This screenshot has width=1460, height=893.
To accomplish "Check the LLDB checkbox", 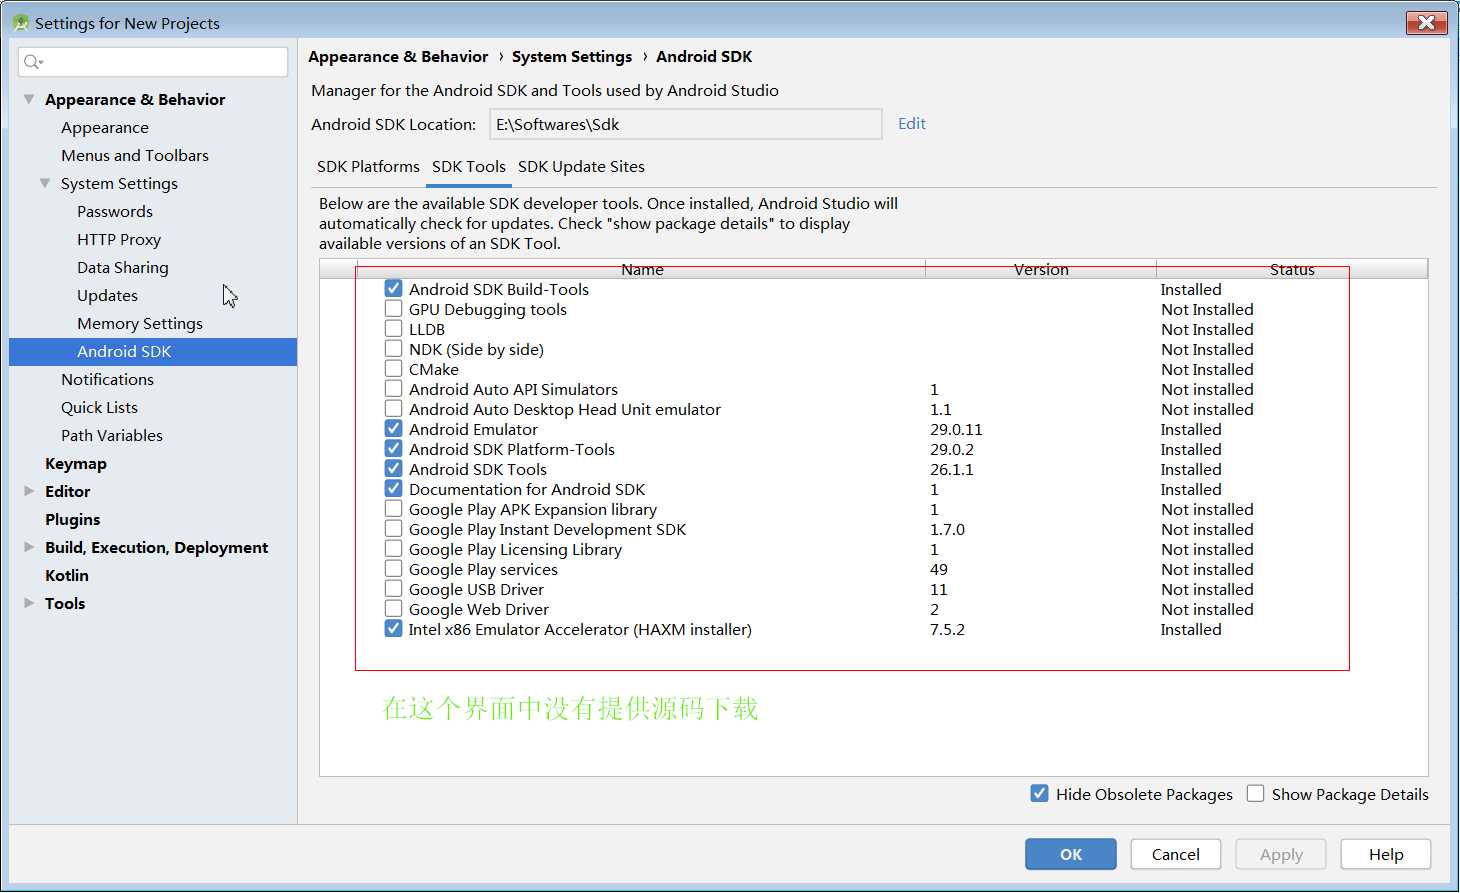I will [394, 328].
